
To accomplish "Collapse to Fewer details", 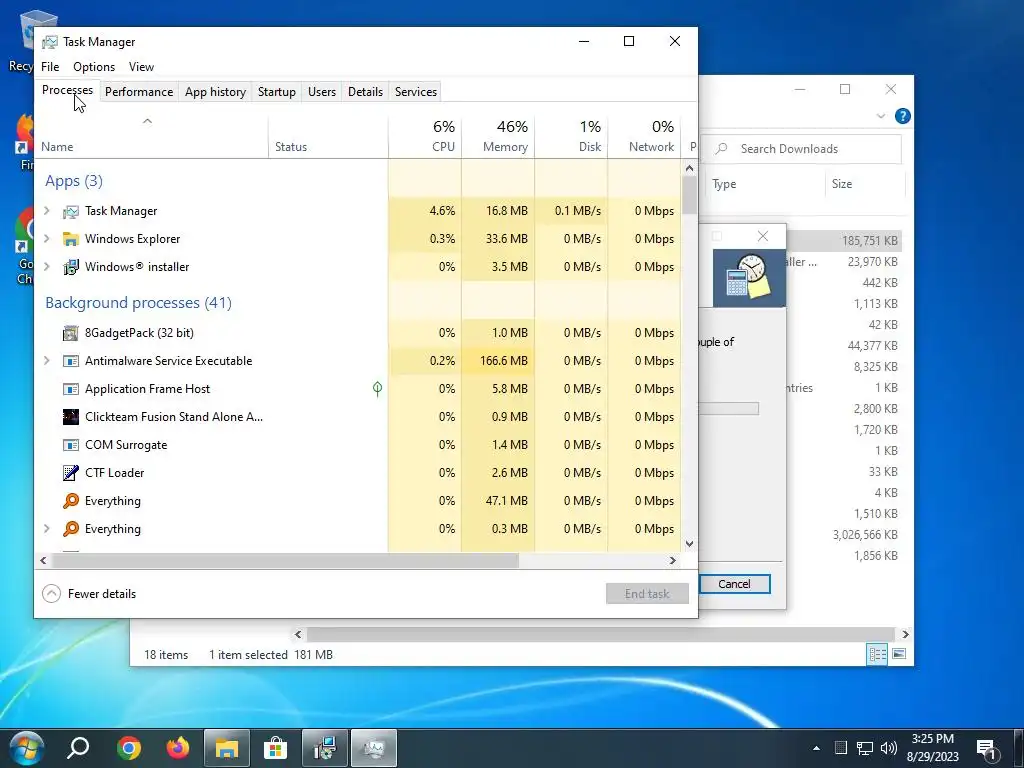I will coord(89,594).
